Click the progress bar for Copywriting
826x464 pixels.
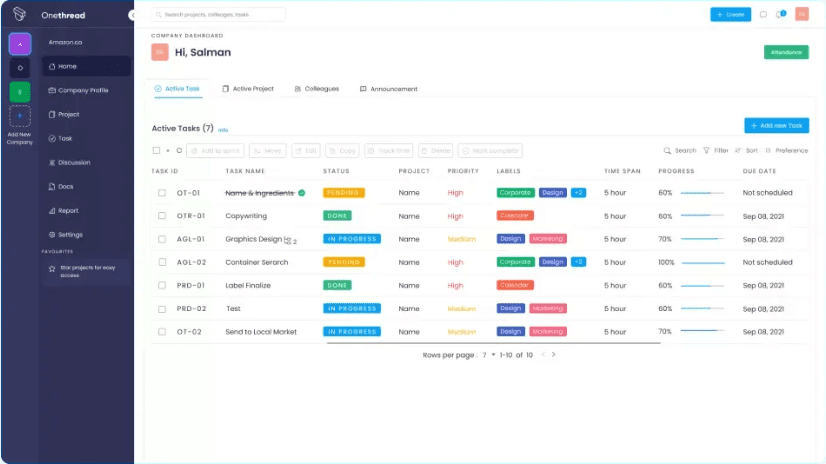pyautogui.click(x=702, y=216)
